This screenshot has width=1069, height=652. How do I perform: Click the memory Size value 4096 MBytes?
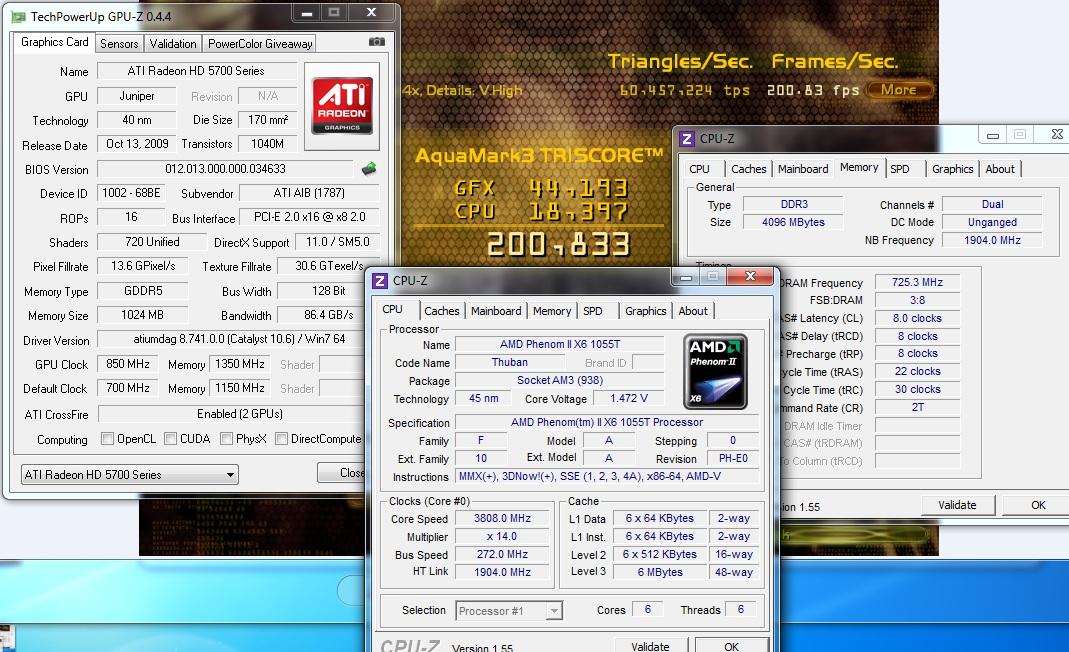794,222
